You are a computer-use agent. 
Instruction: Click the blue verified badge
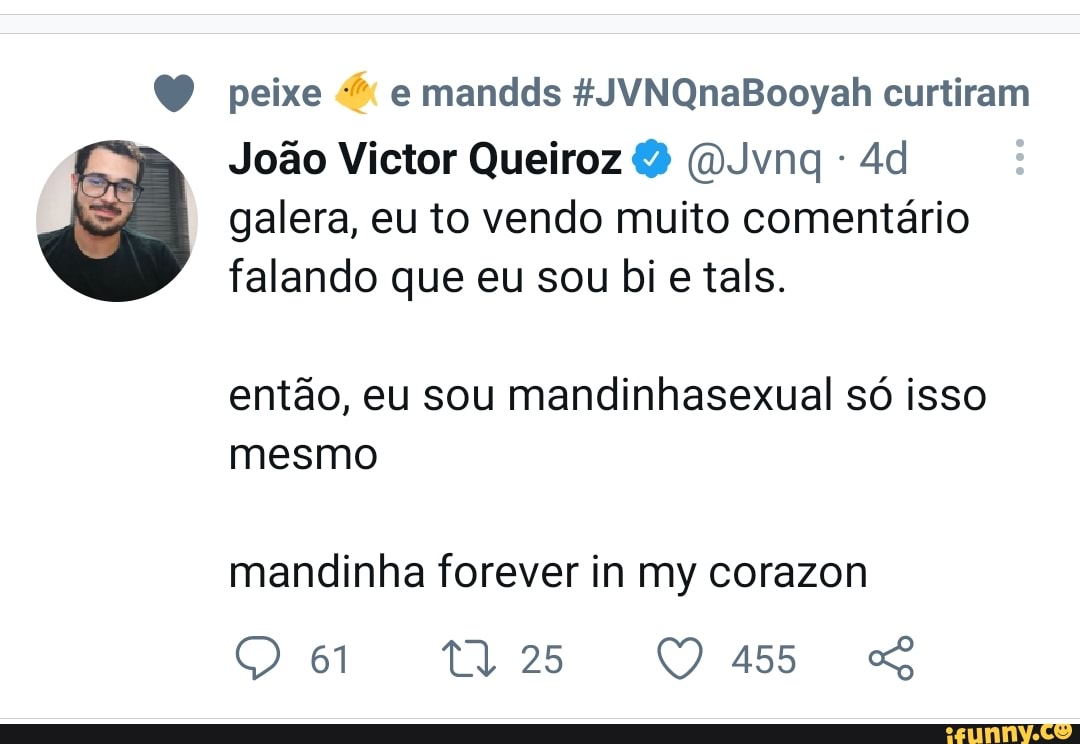point(651,159)
